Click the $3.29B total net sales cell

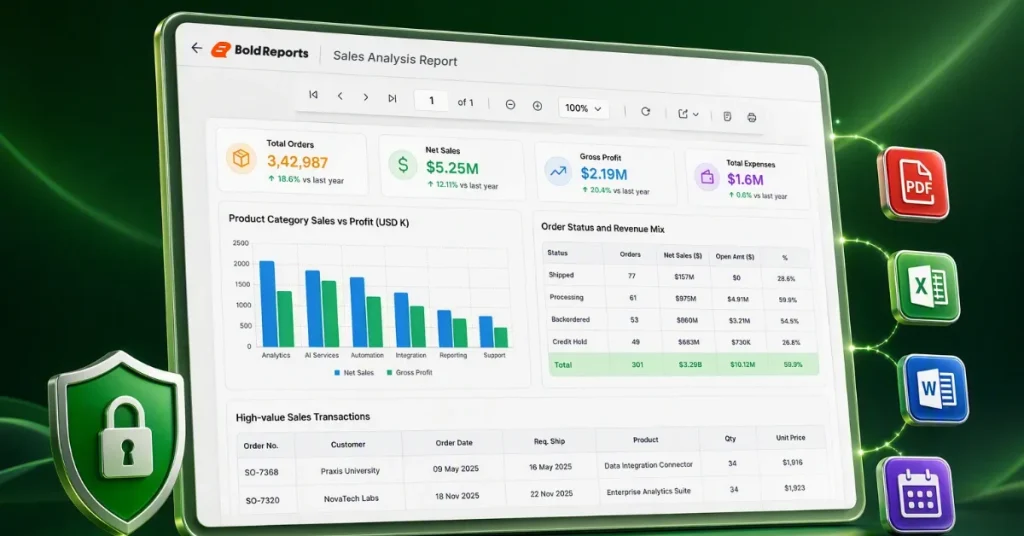690,364
